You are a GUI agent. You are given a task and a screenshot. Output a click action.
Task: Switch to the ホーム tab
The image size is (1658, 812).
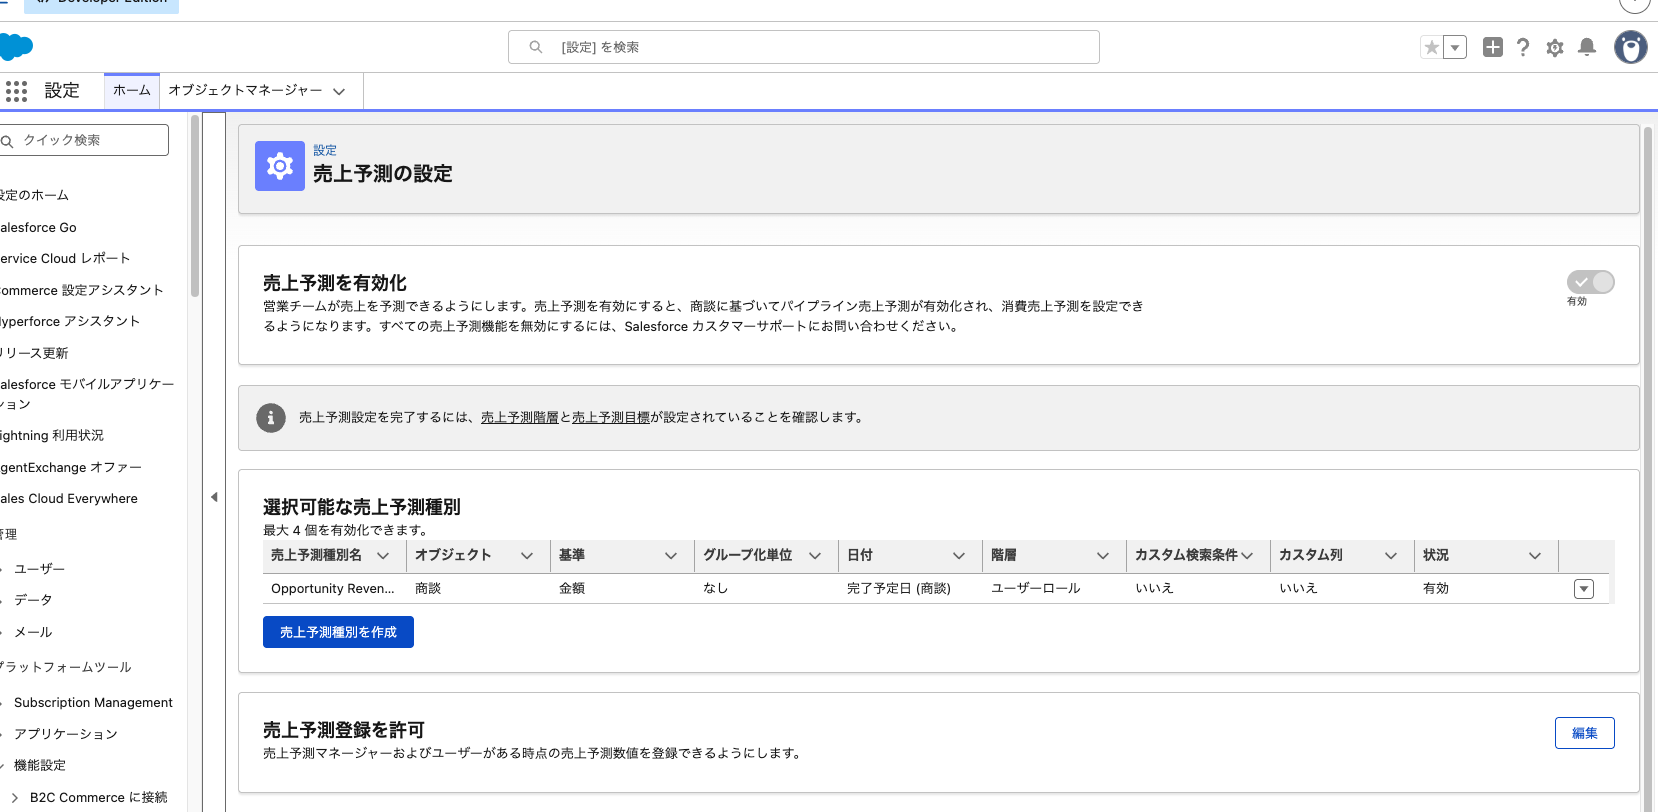click(x=132, y=90)
